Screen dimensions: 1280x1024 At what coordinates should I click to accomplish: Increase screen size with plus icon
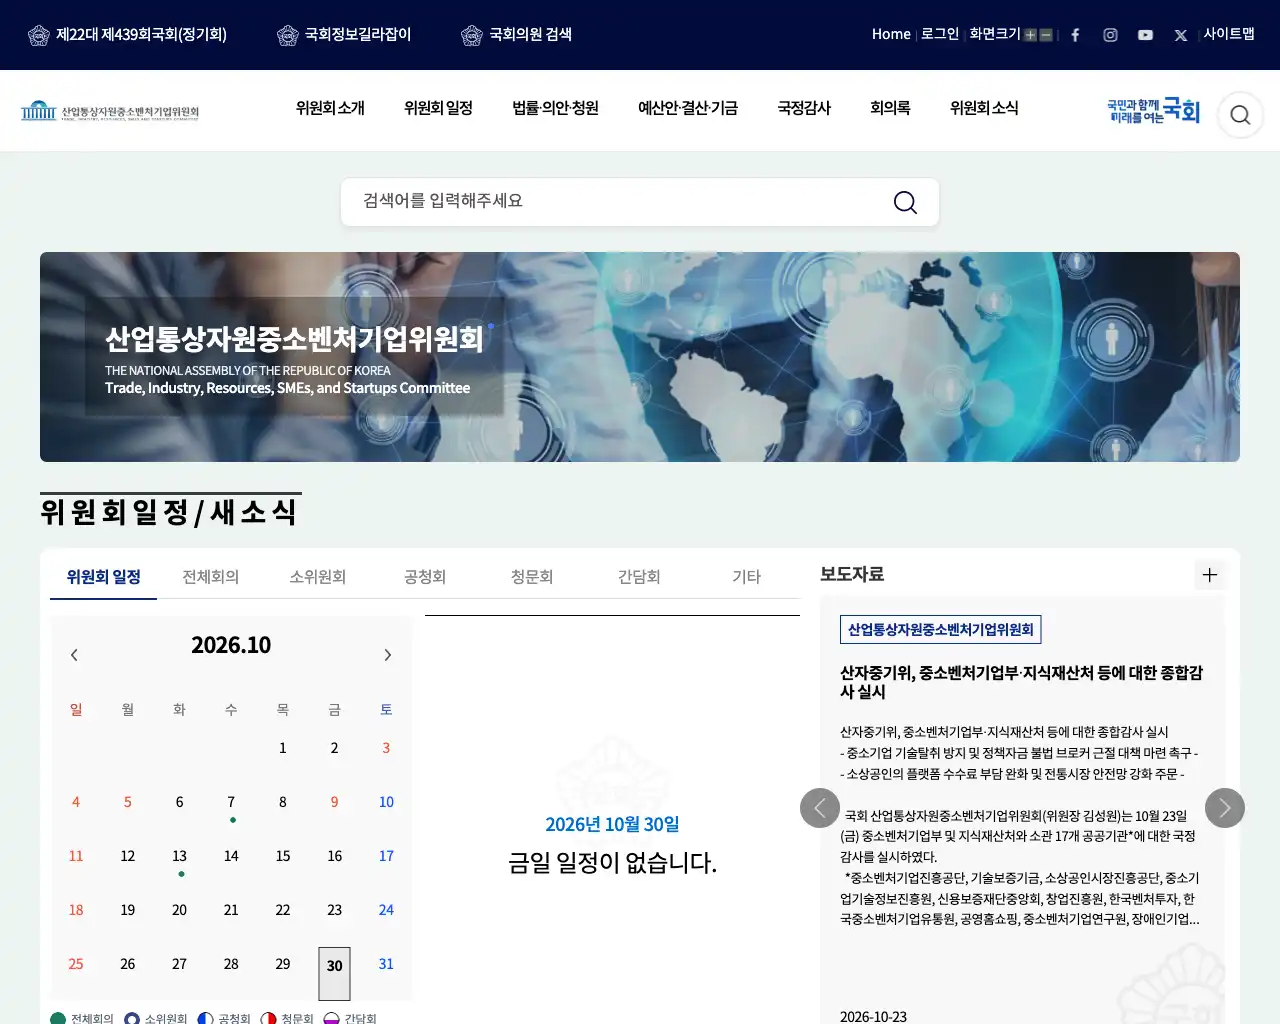pos(1030,35)
